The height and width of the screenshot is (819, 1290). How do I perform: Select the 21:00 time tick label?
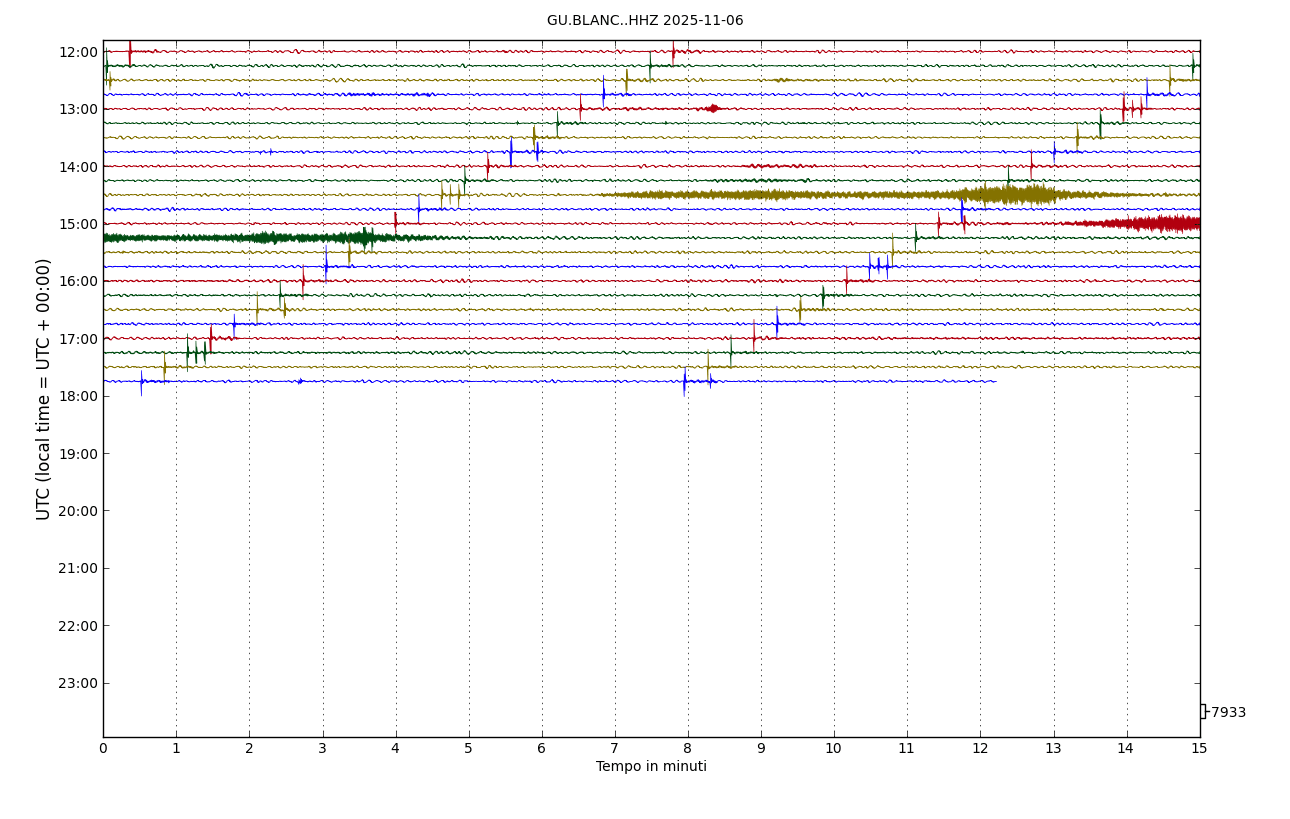(78, 568)
